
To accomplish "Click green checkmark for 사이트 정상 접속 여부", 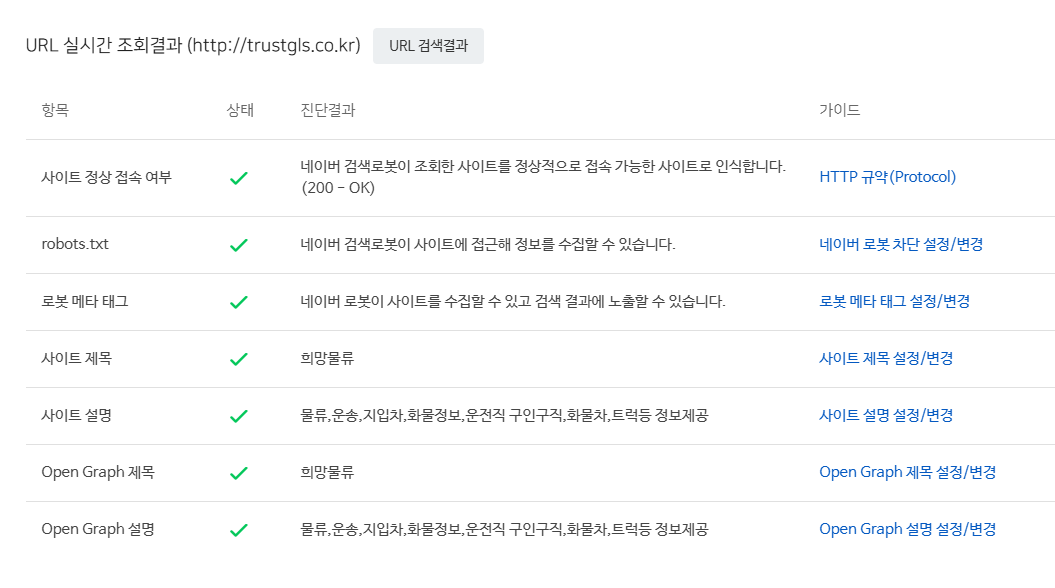I will tap(239, 178).
